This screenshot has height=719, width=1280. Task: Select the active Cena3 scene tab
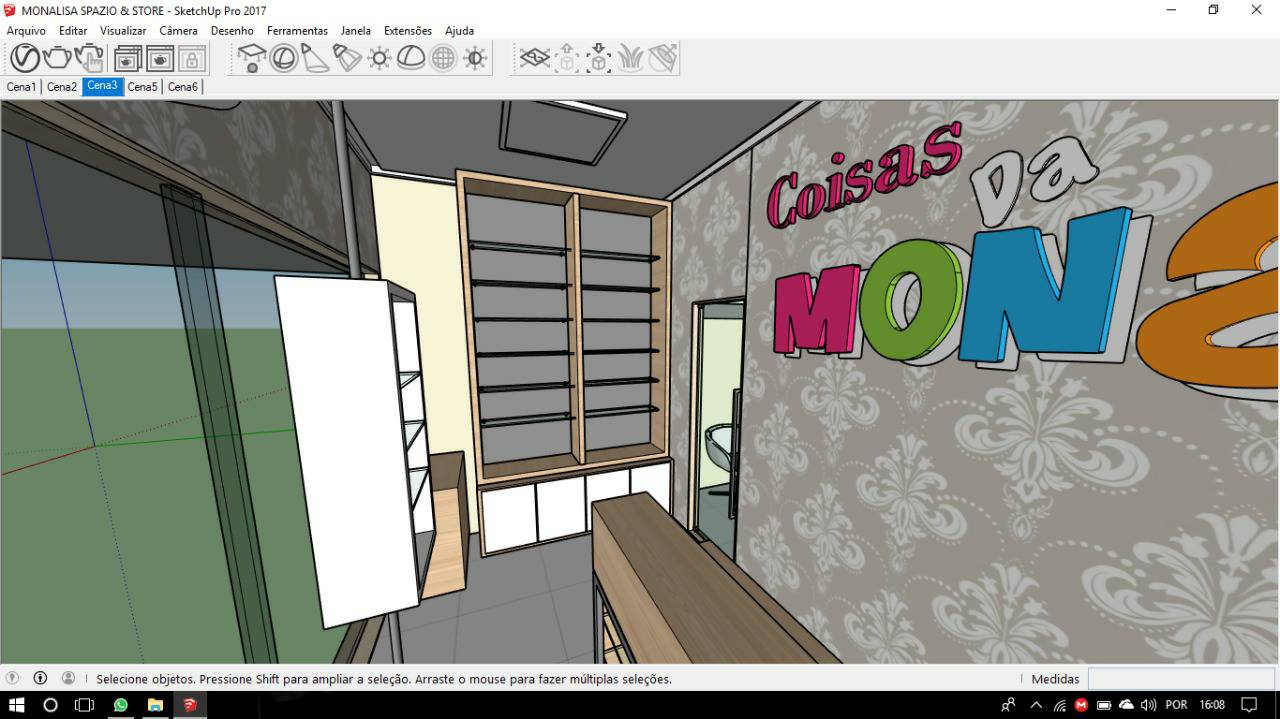[102, 86]
